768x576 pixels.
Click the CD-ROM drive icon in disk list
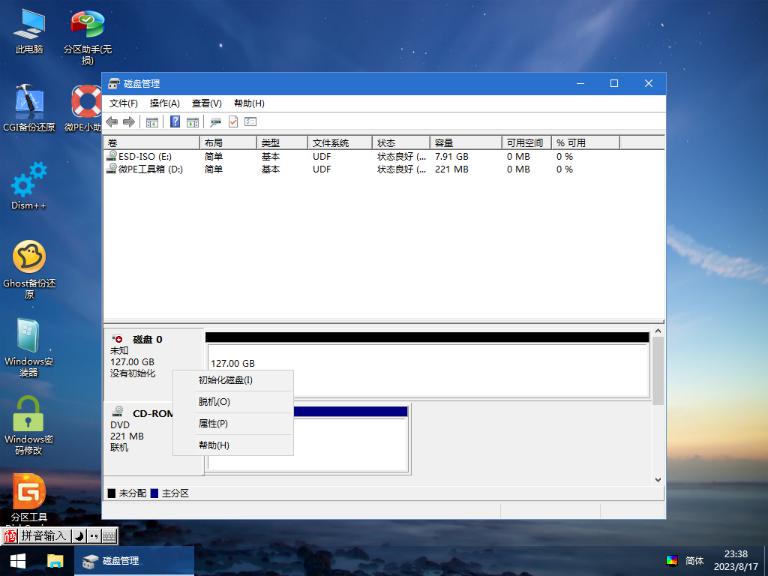point(118,411)
